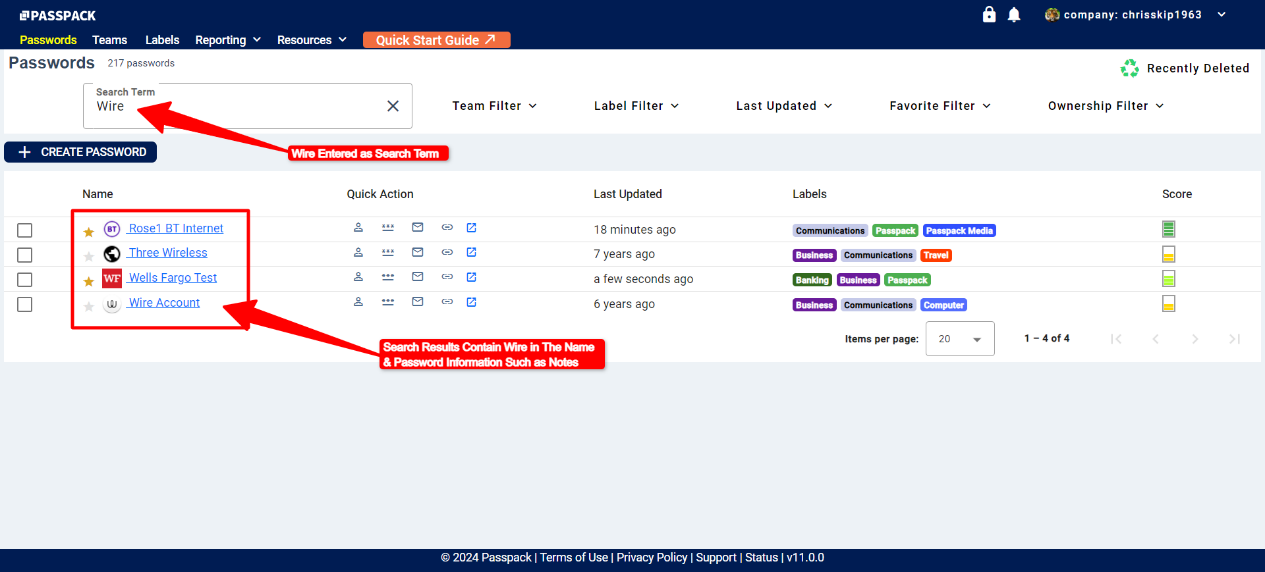Image resolution: width=1265 pixels, height=572 pixels.
Task: Open the Ownership Filter dropdown
Action: 1105,106
